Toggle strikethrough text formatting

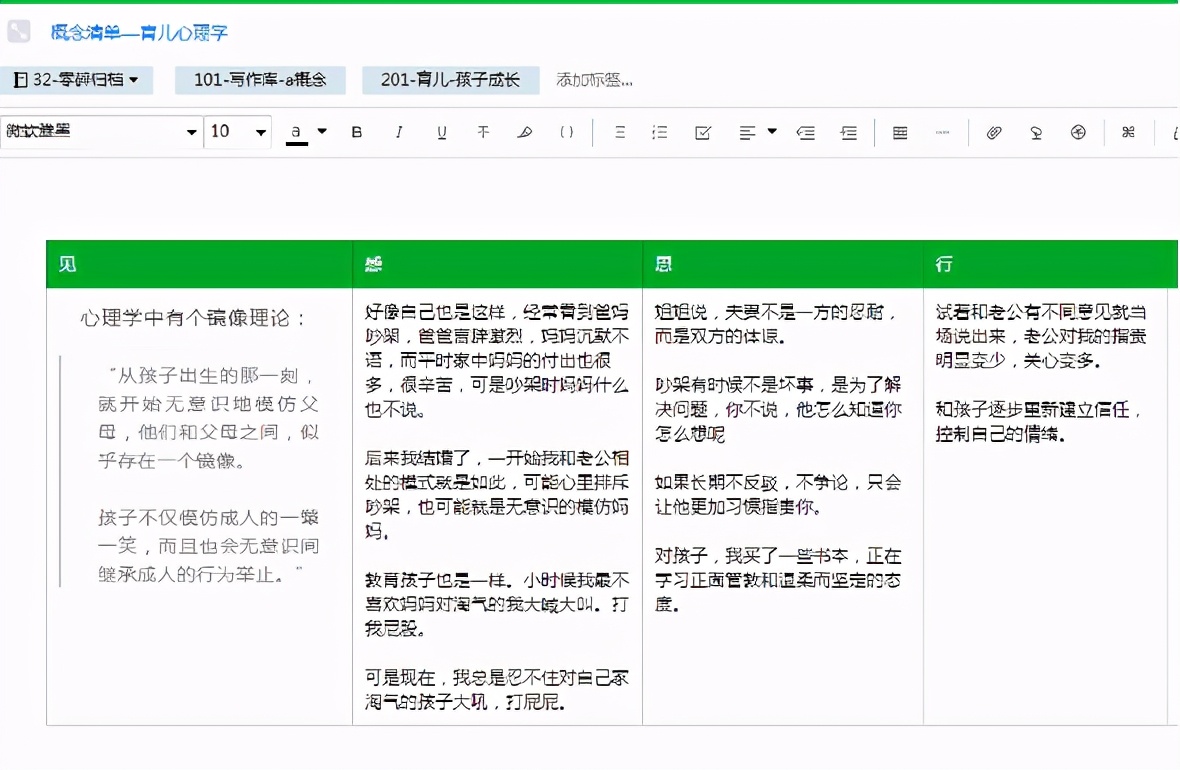click(483, 132)
